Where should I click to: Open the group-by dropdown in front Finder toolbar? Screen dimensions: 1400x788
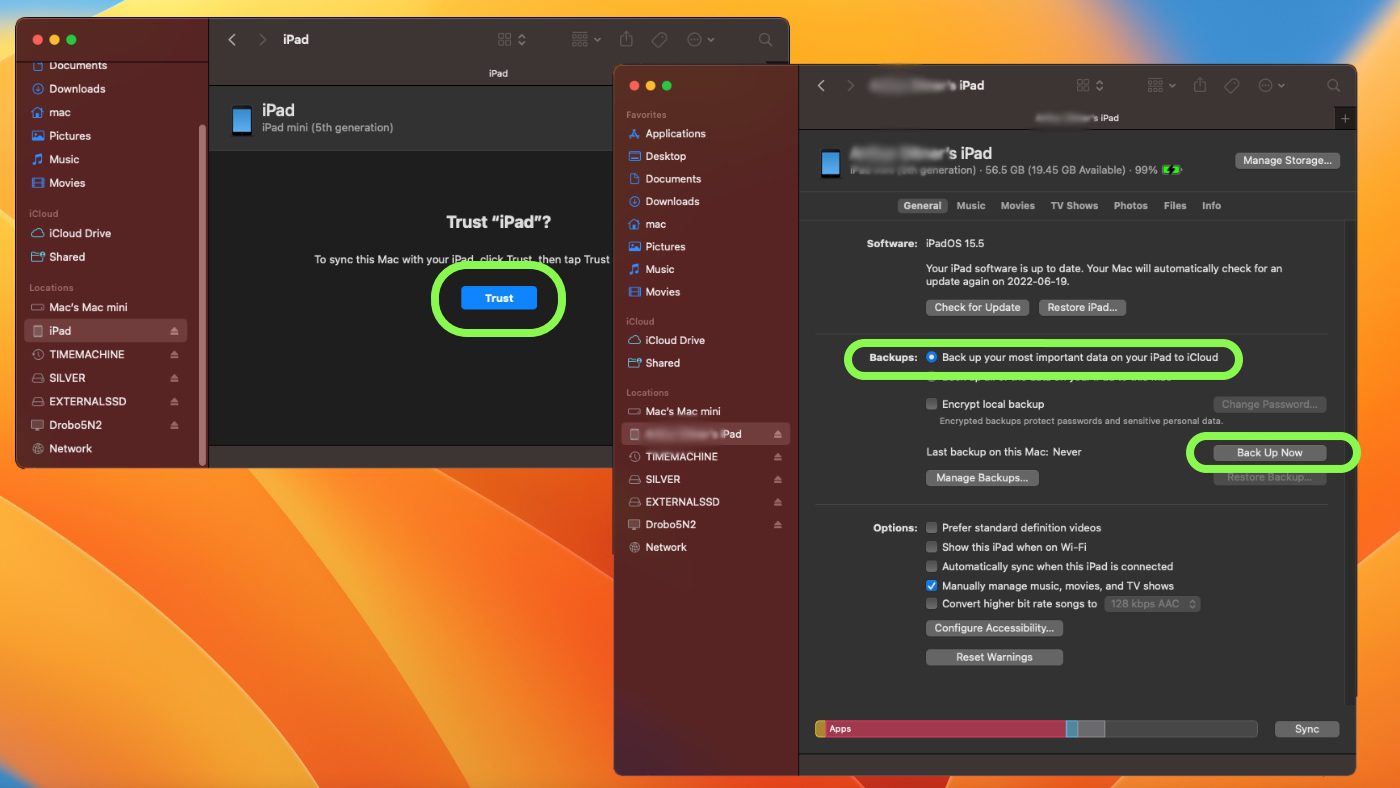click(x=1160, y=86)
